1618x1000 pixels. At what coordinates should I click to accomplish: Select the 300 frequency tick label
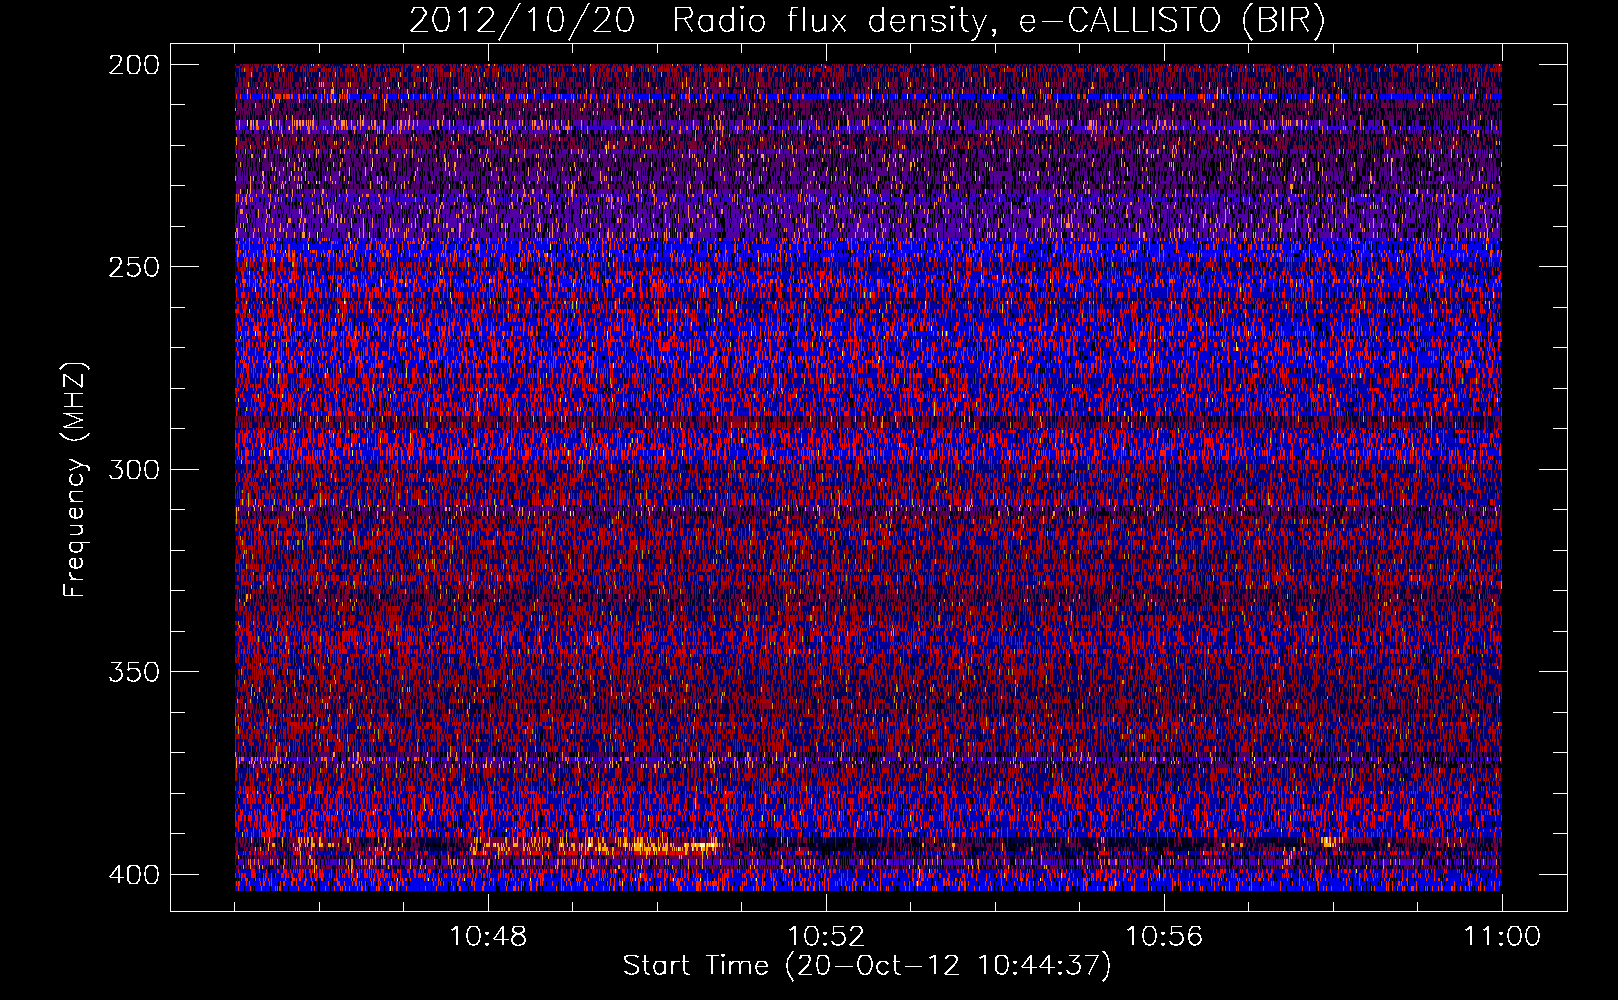[134, 470]
